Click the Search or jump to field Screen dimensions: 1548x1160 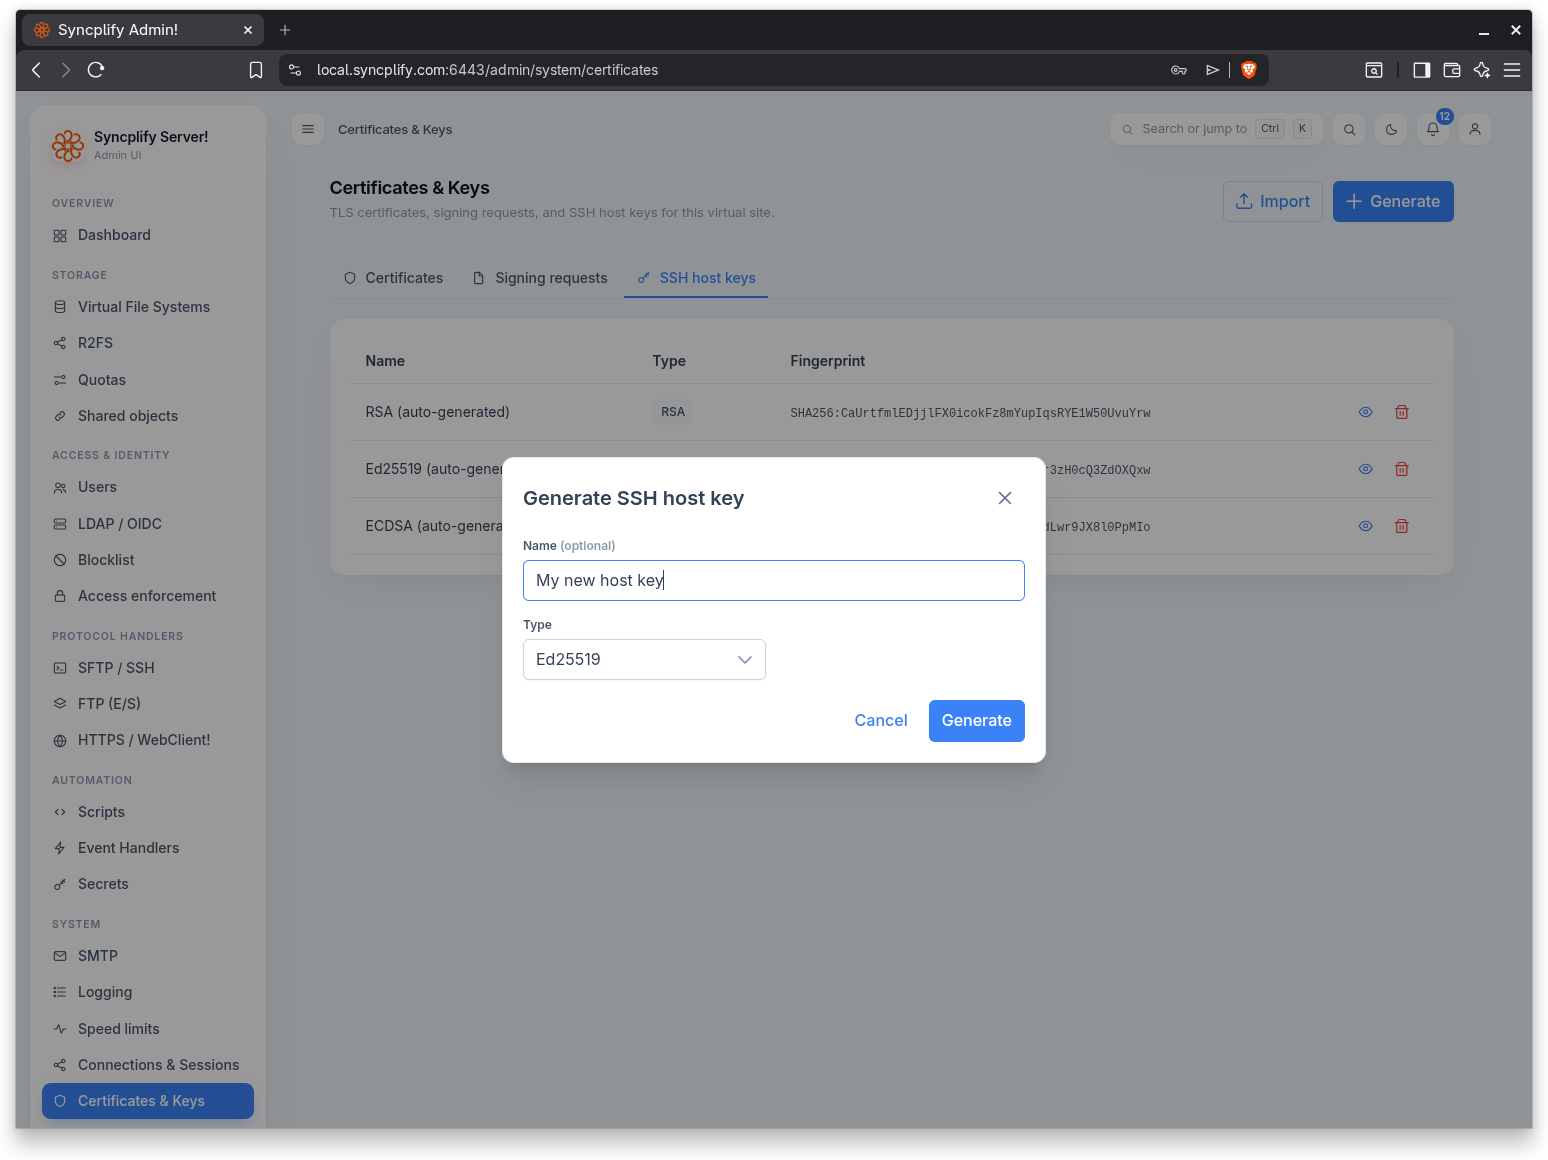[x=1216, y=129]
